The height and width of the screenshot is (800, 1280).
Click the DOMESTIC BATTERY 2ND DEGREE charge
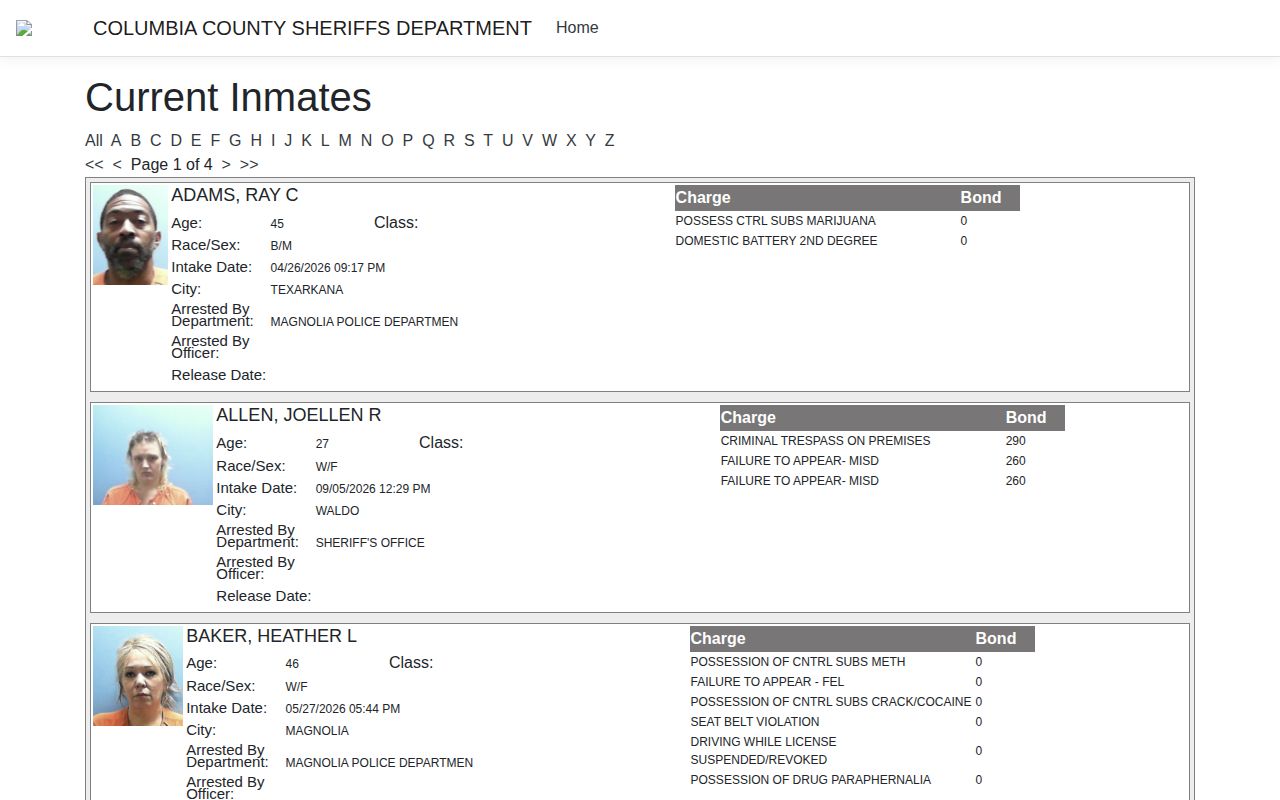pos(777,241)
